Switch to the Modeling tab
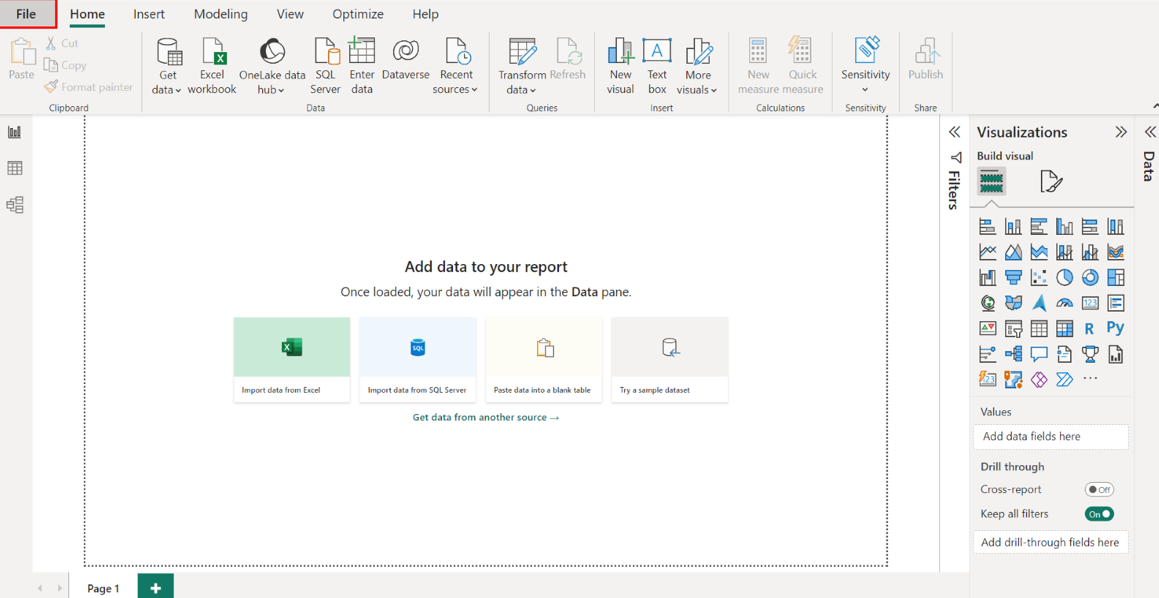This screenshot has width=1159, height=598. 220,14
